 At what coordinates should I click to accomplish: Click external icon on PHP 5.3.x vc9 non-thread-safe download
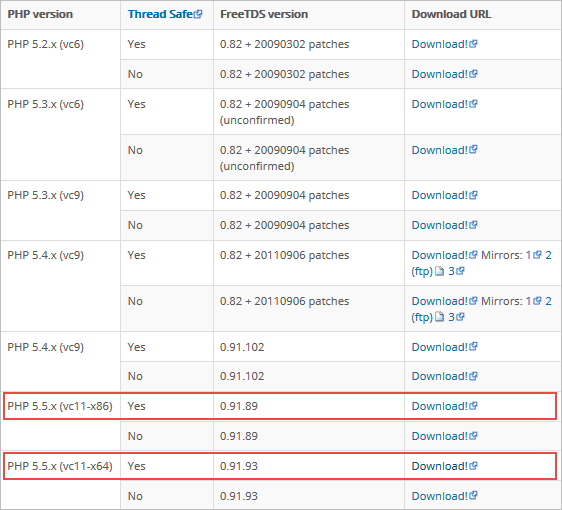473,225
